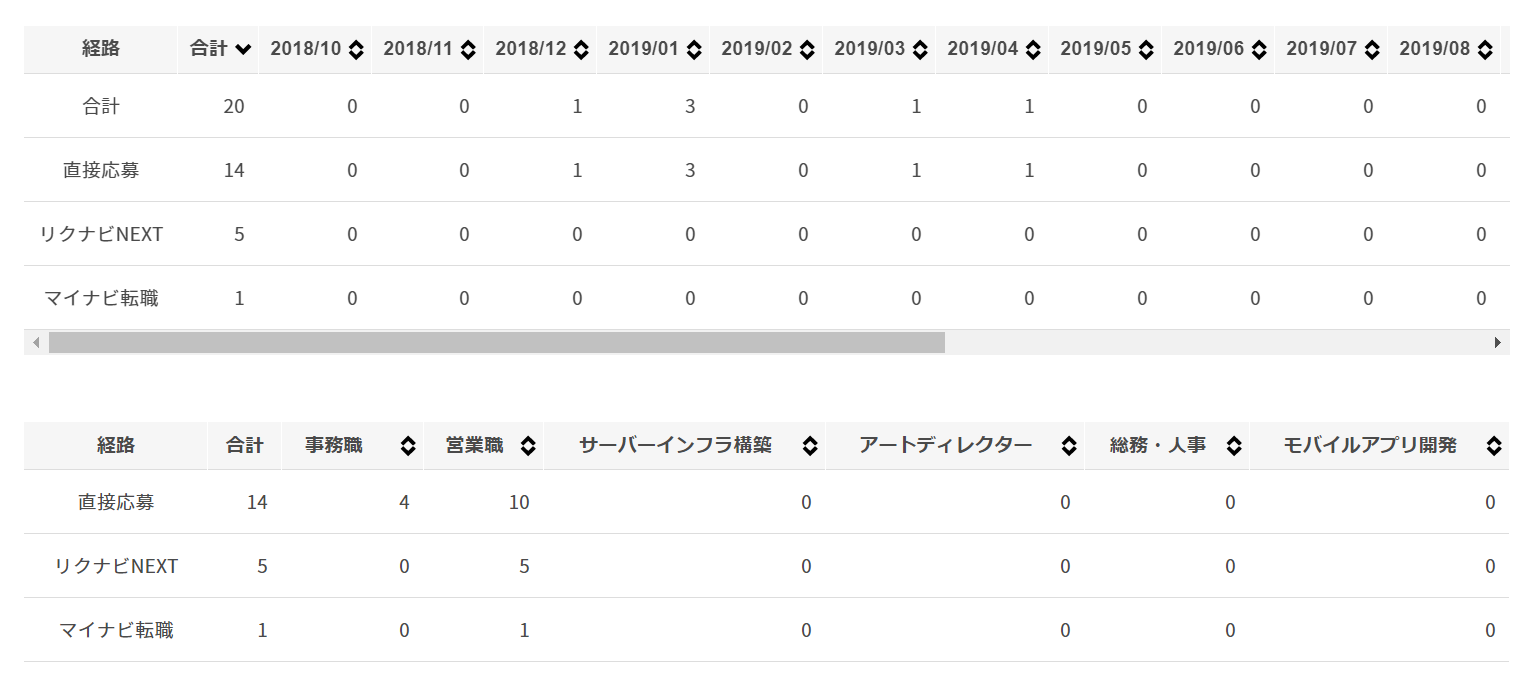Screen dimensions: 1539x692
Task: Click モバイルアプリ開発 sort icon
Action: pyautogui.click(x=1494, y=446)
